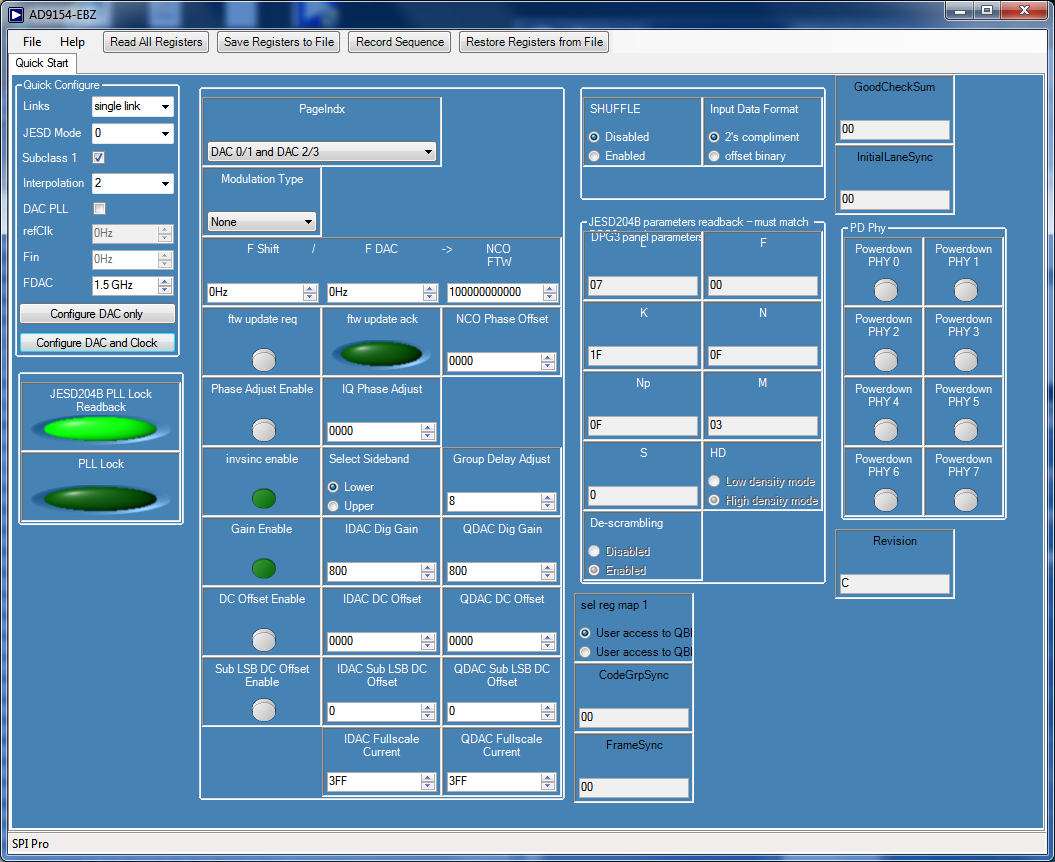Toggle Powerdown PHY 1 button
Screen dimensions: 1055x862
[x=966, y=290]
